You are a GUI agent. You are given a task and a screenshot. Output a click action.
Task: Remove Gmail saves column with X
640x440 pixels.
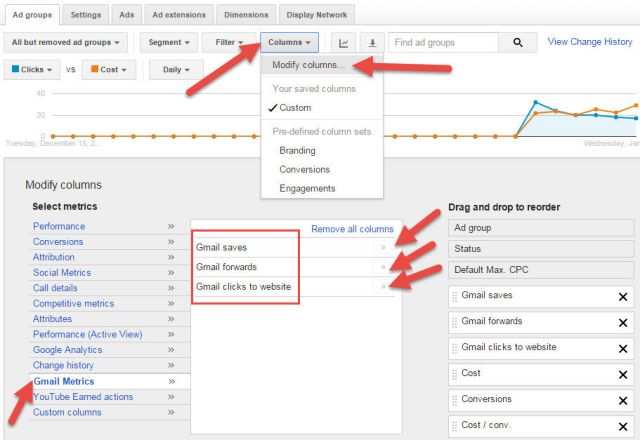pyautogui.click(x=623, y=296)
